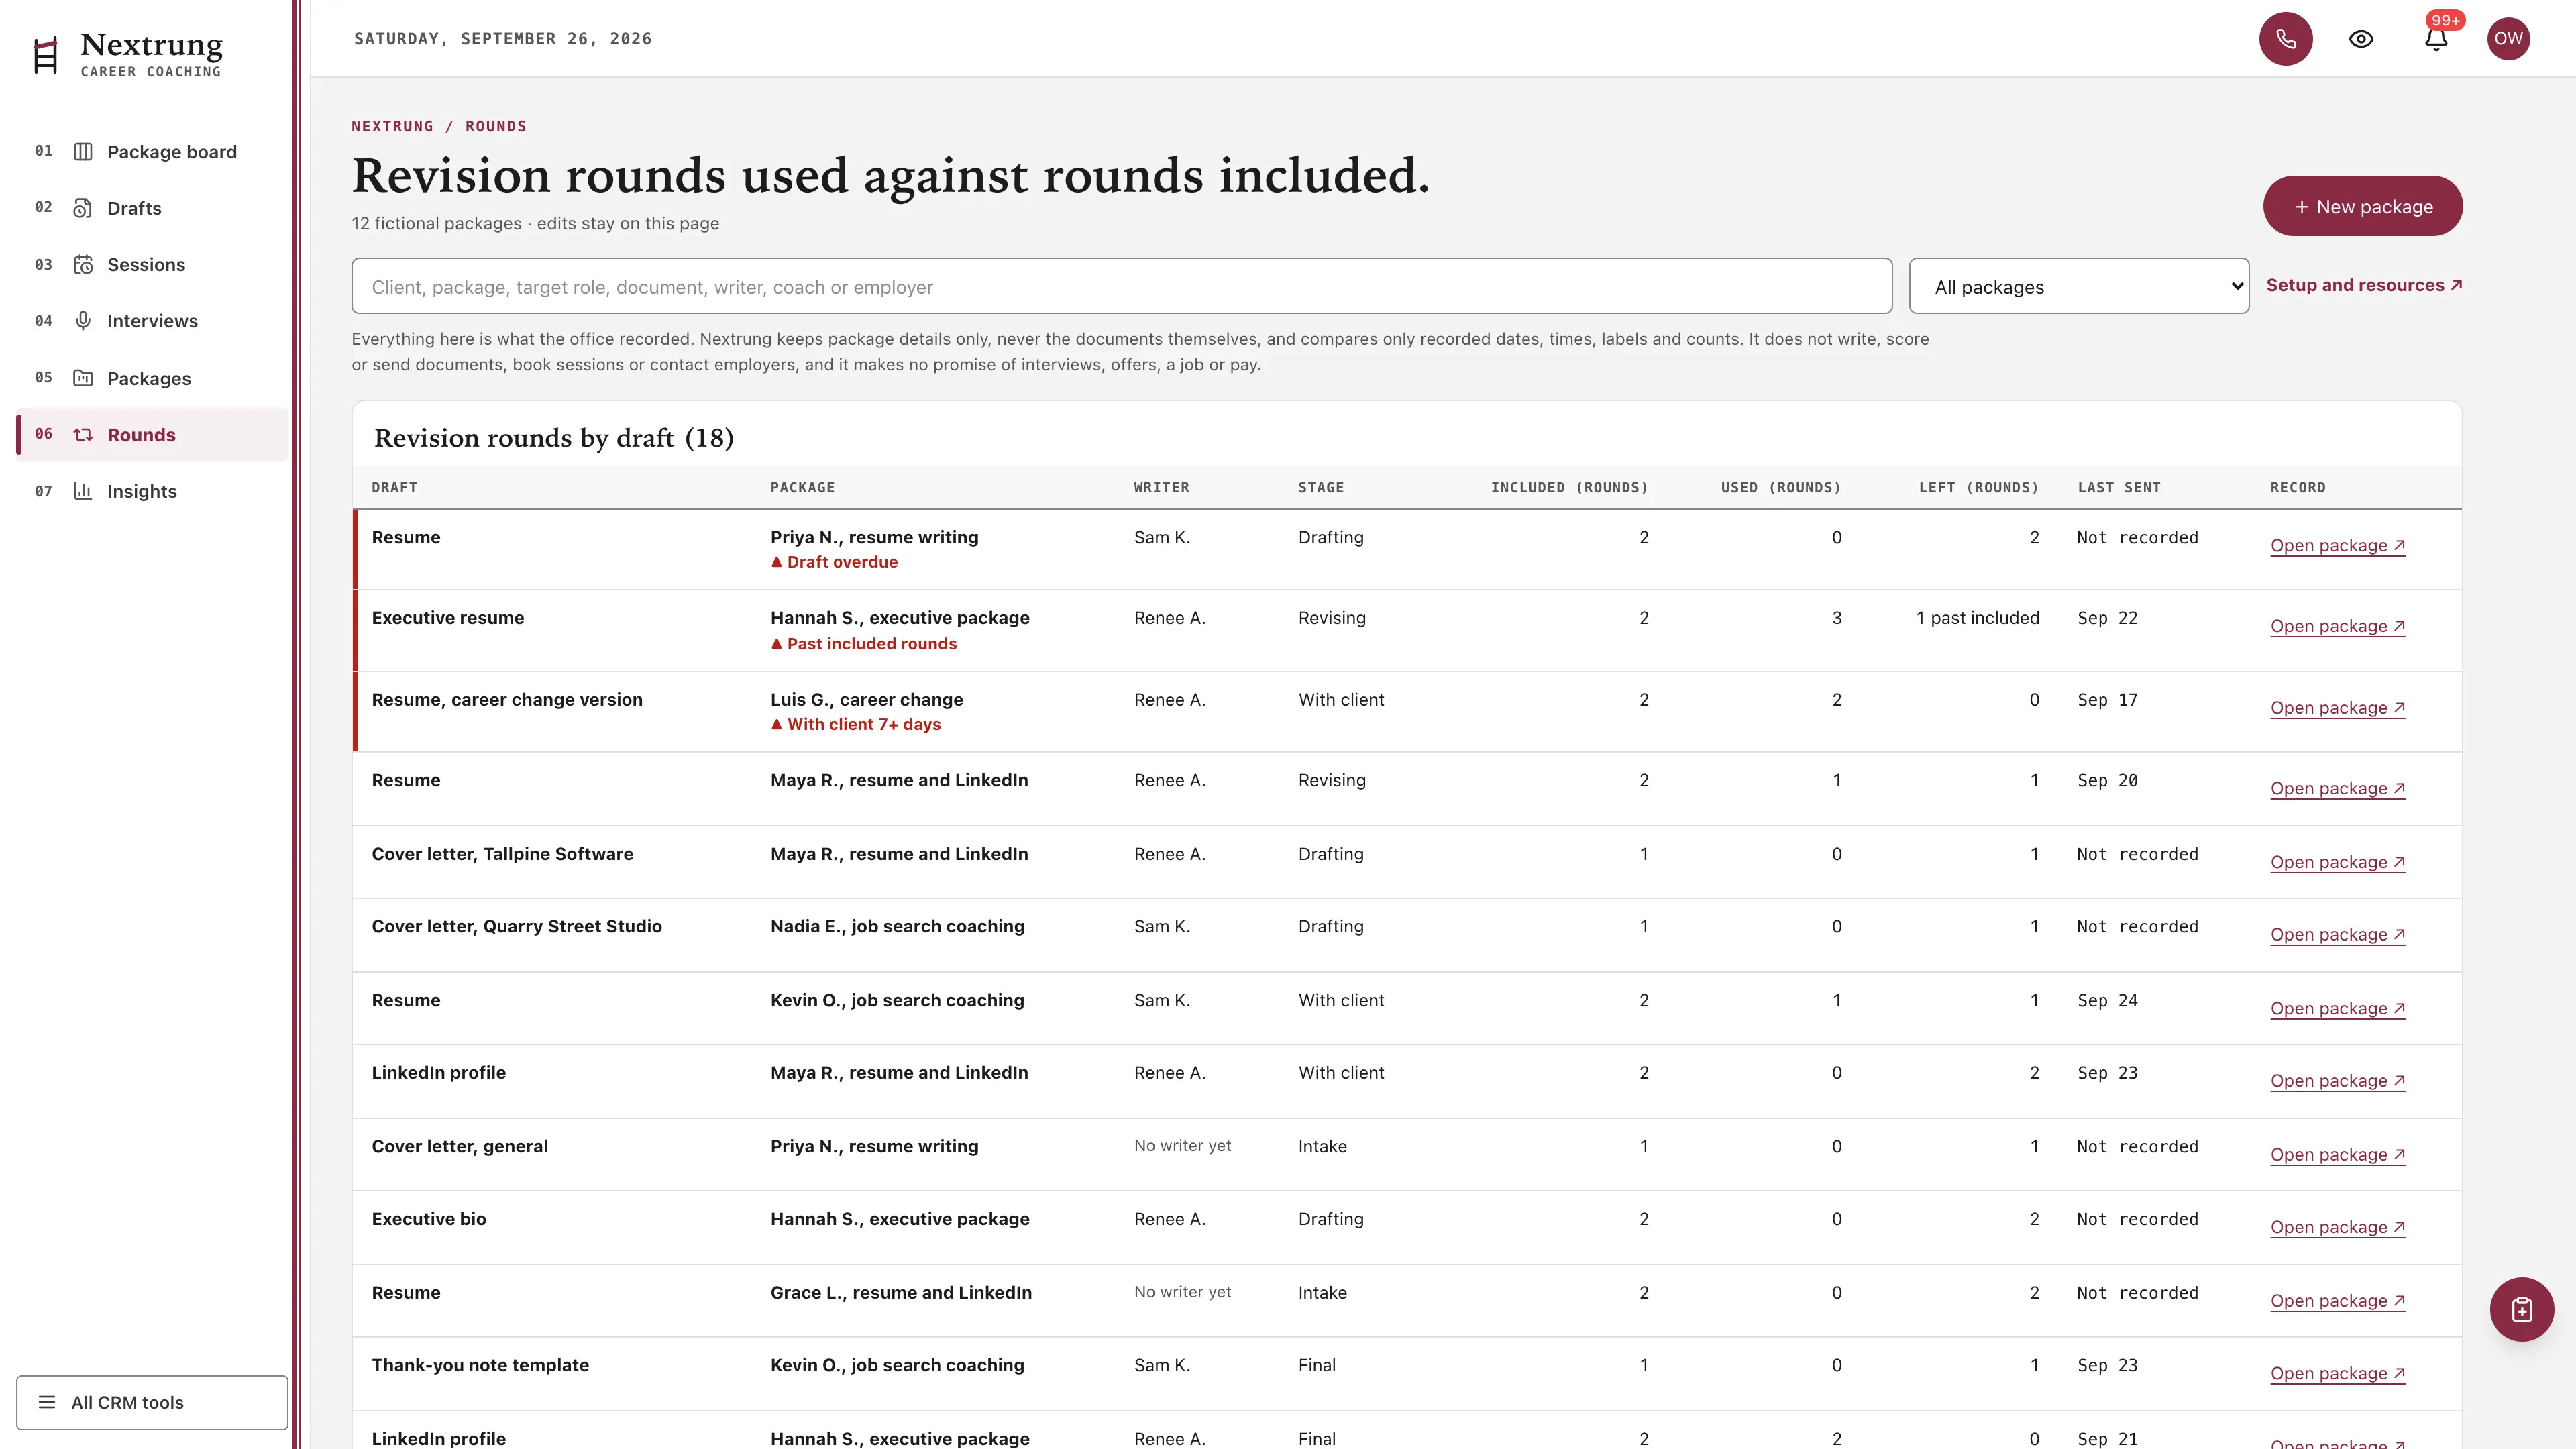Click the Rounds loop icon
The width and height of the screenshot is (2576, 1449).
coord(83,435)
